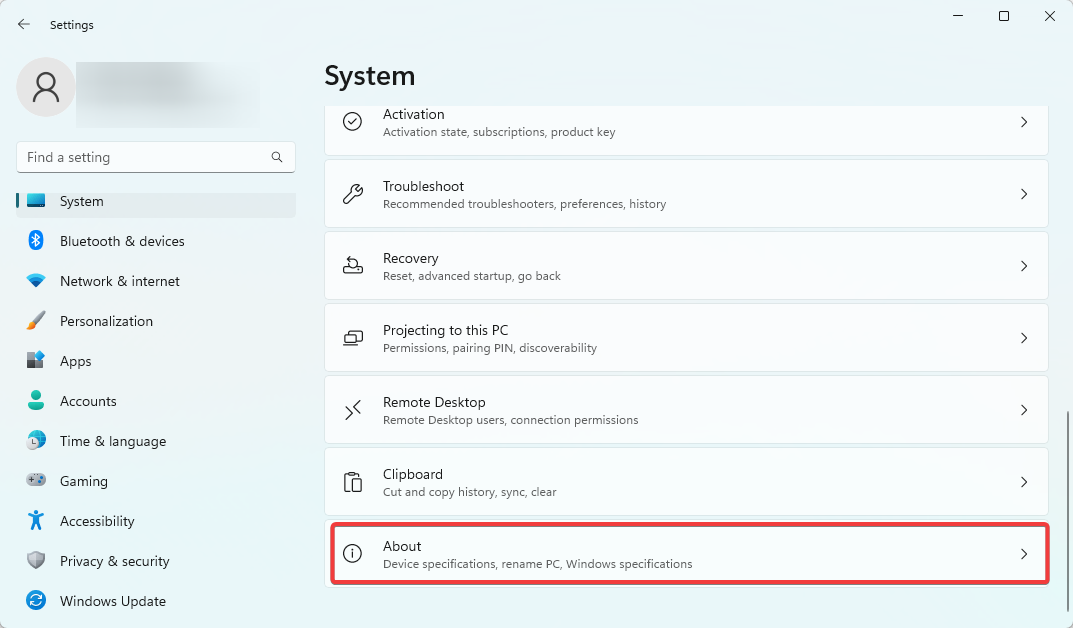Click the Accessibility figure icon
Image resolution: width=1073 pixels, height=628 pixels.
36,521
